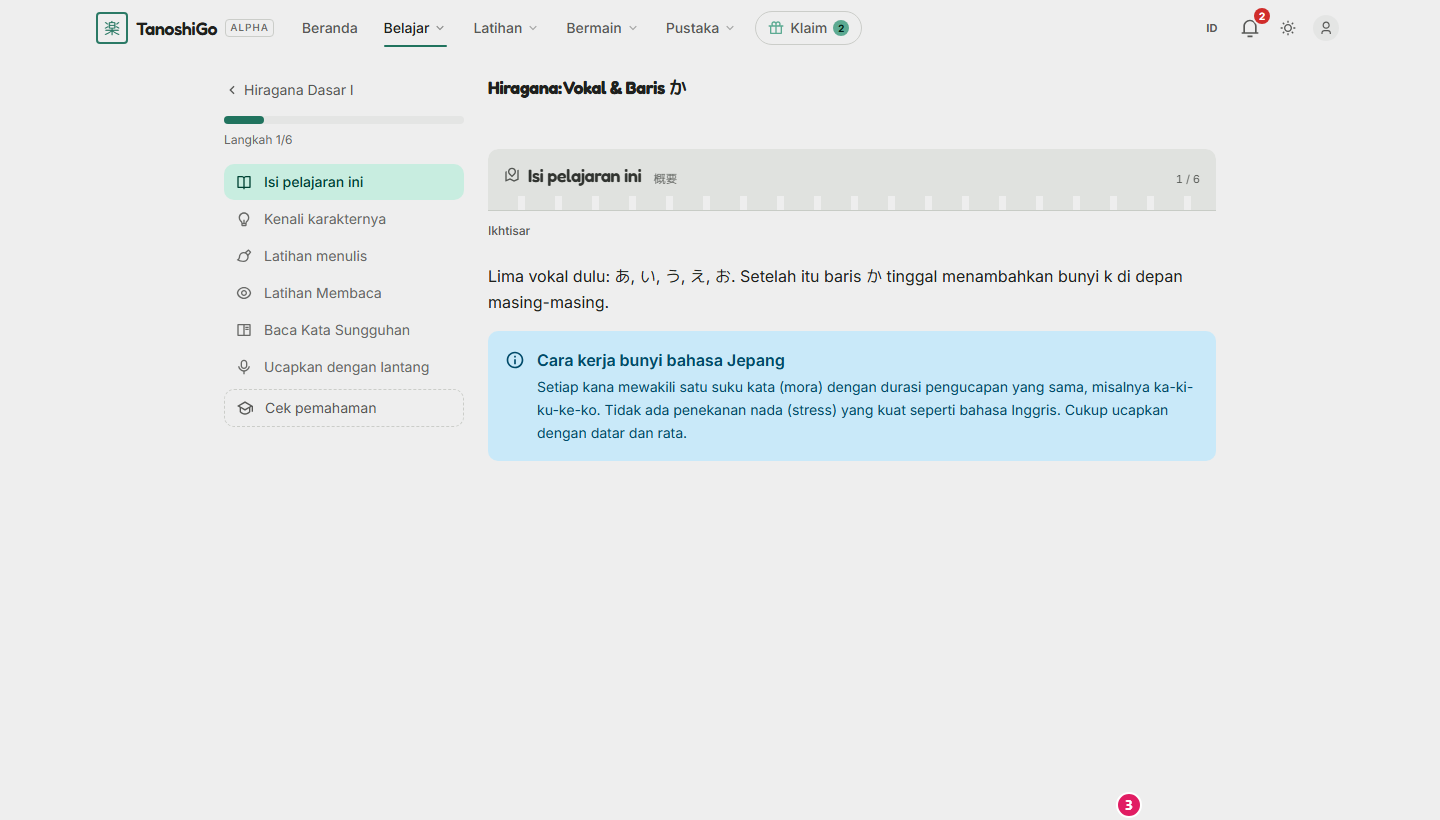Click the section header icon beside Isi pelajaran ini
Screen dimensions: 1440x820
tap(512, 175)
